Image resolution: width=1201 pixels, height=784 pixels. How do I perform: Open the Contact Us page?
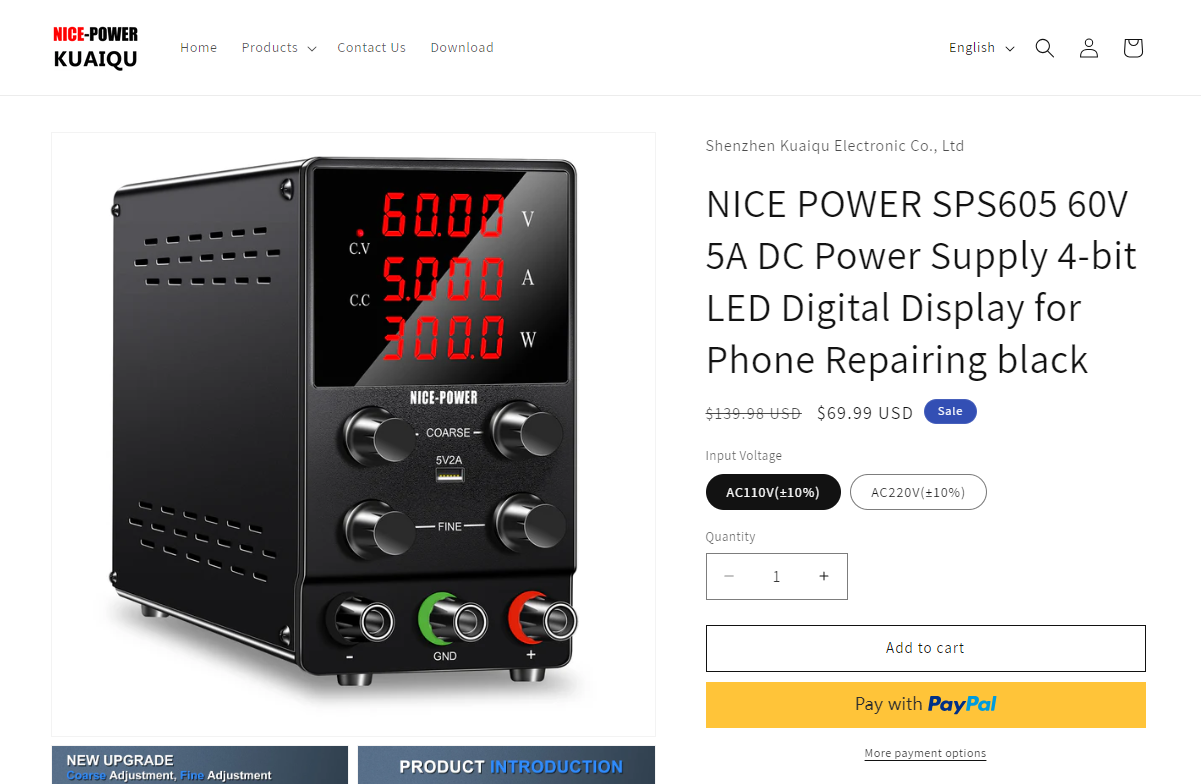coord(371,48)
